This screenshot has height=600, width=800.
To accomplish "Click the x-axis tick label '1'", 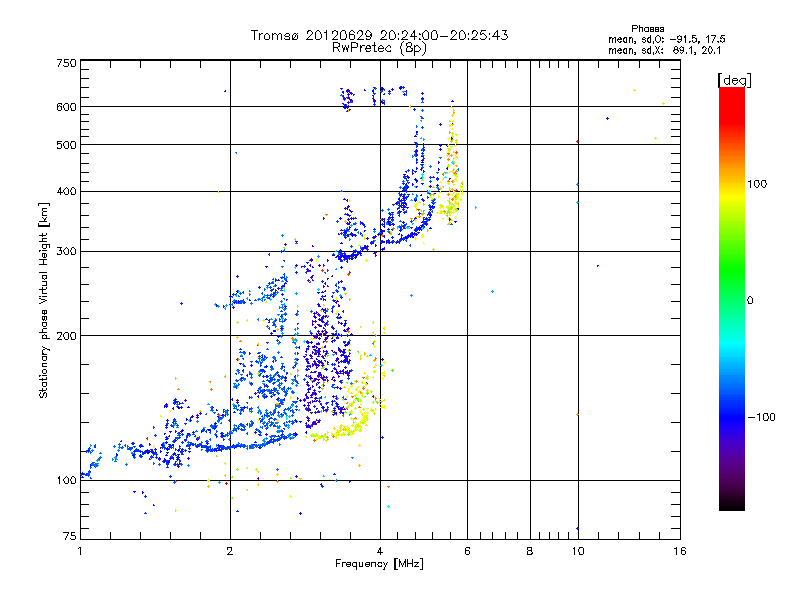I will point(80,551).
